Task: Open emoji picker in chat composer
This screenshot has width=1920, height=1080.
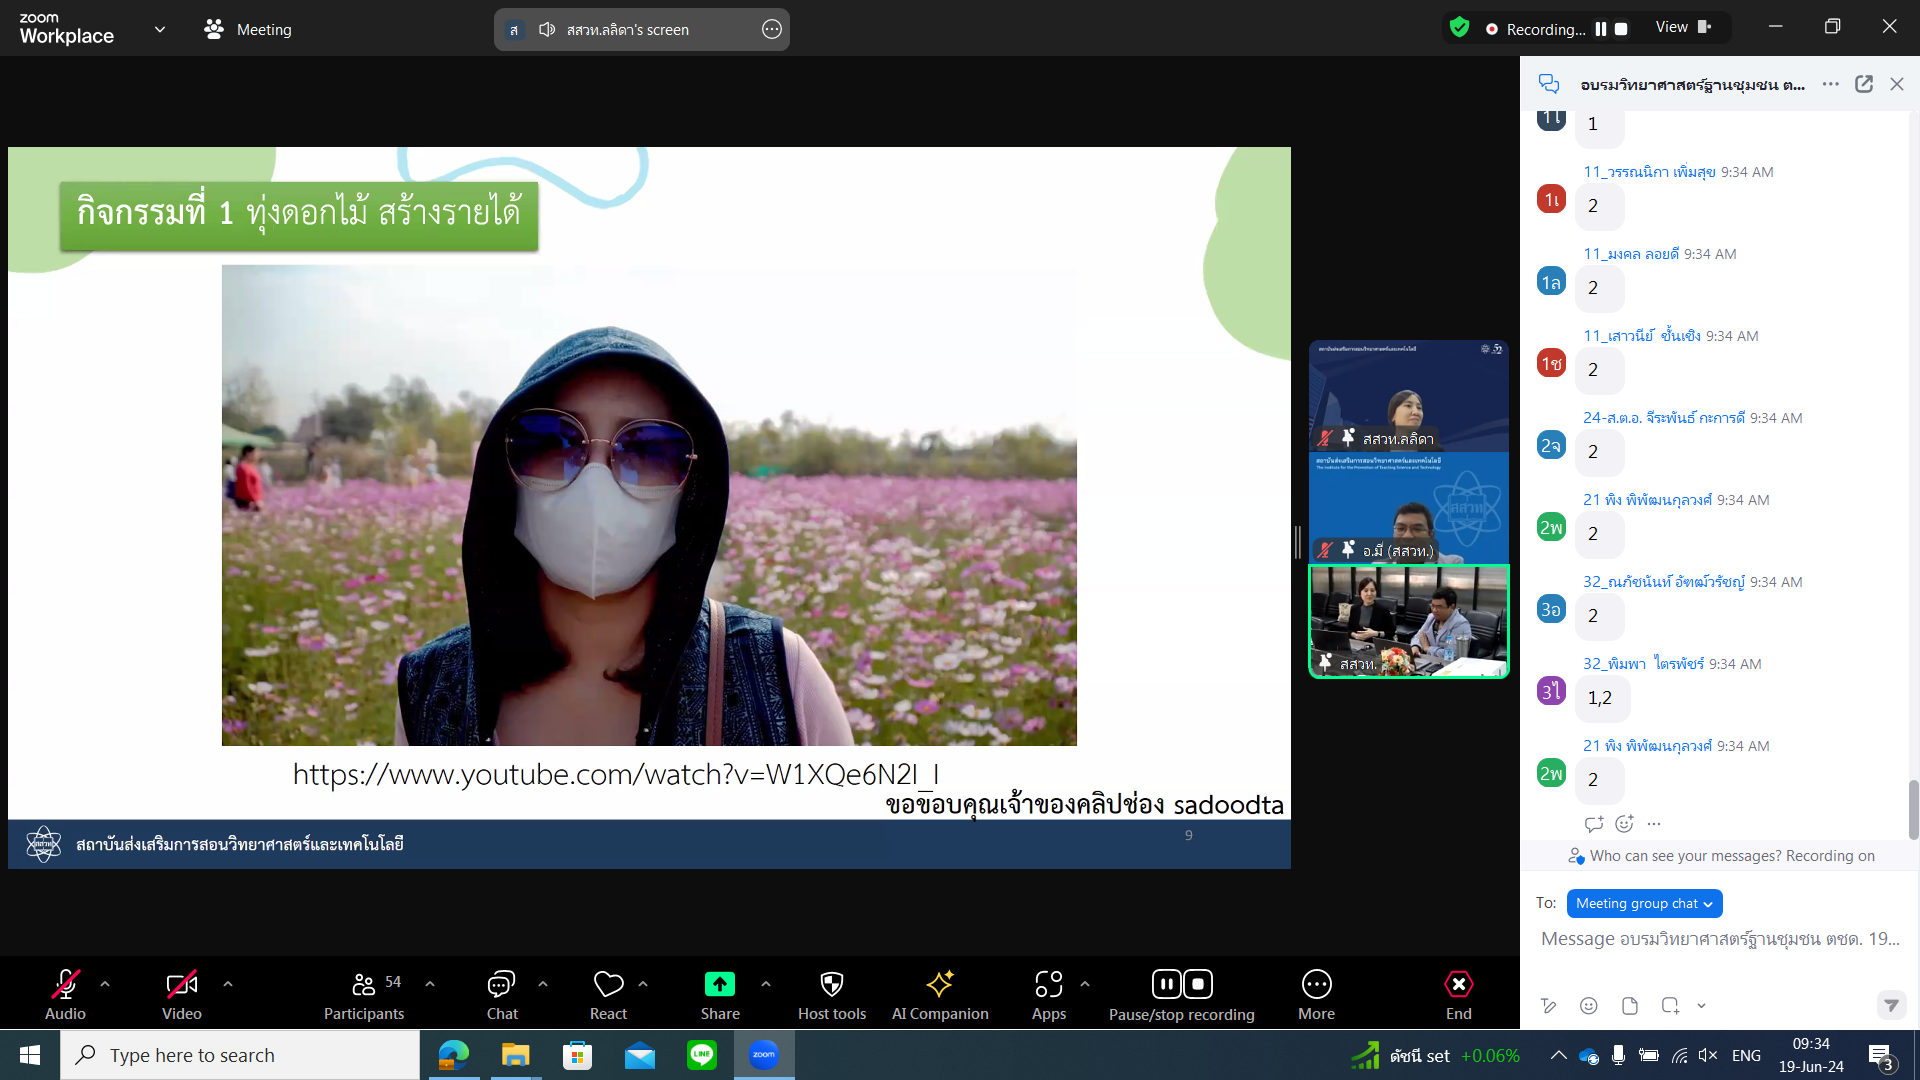Action: click(1589, 1005)
